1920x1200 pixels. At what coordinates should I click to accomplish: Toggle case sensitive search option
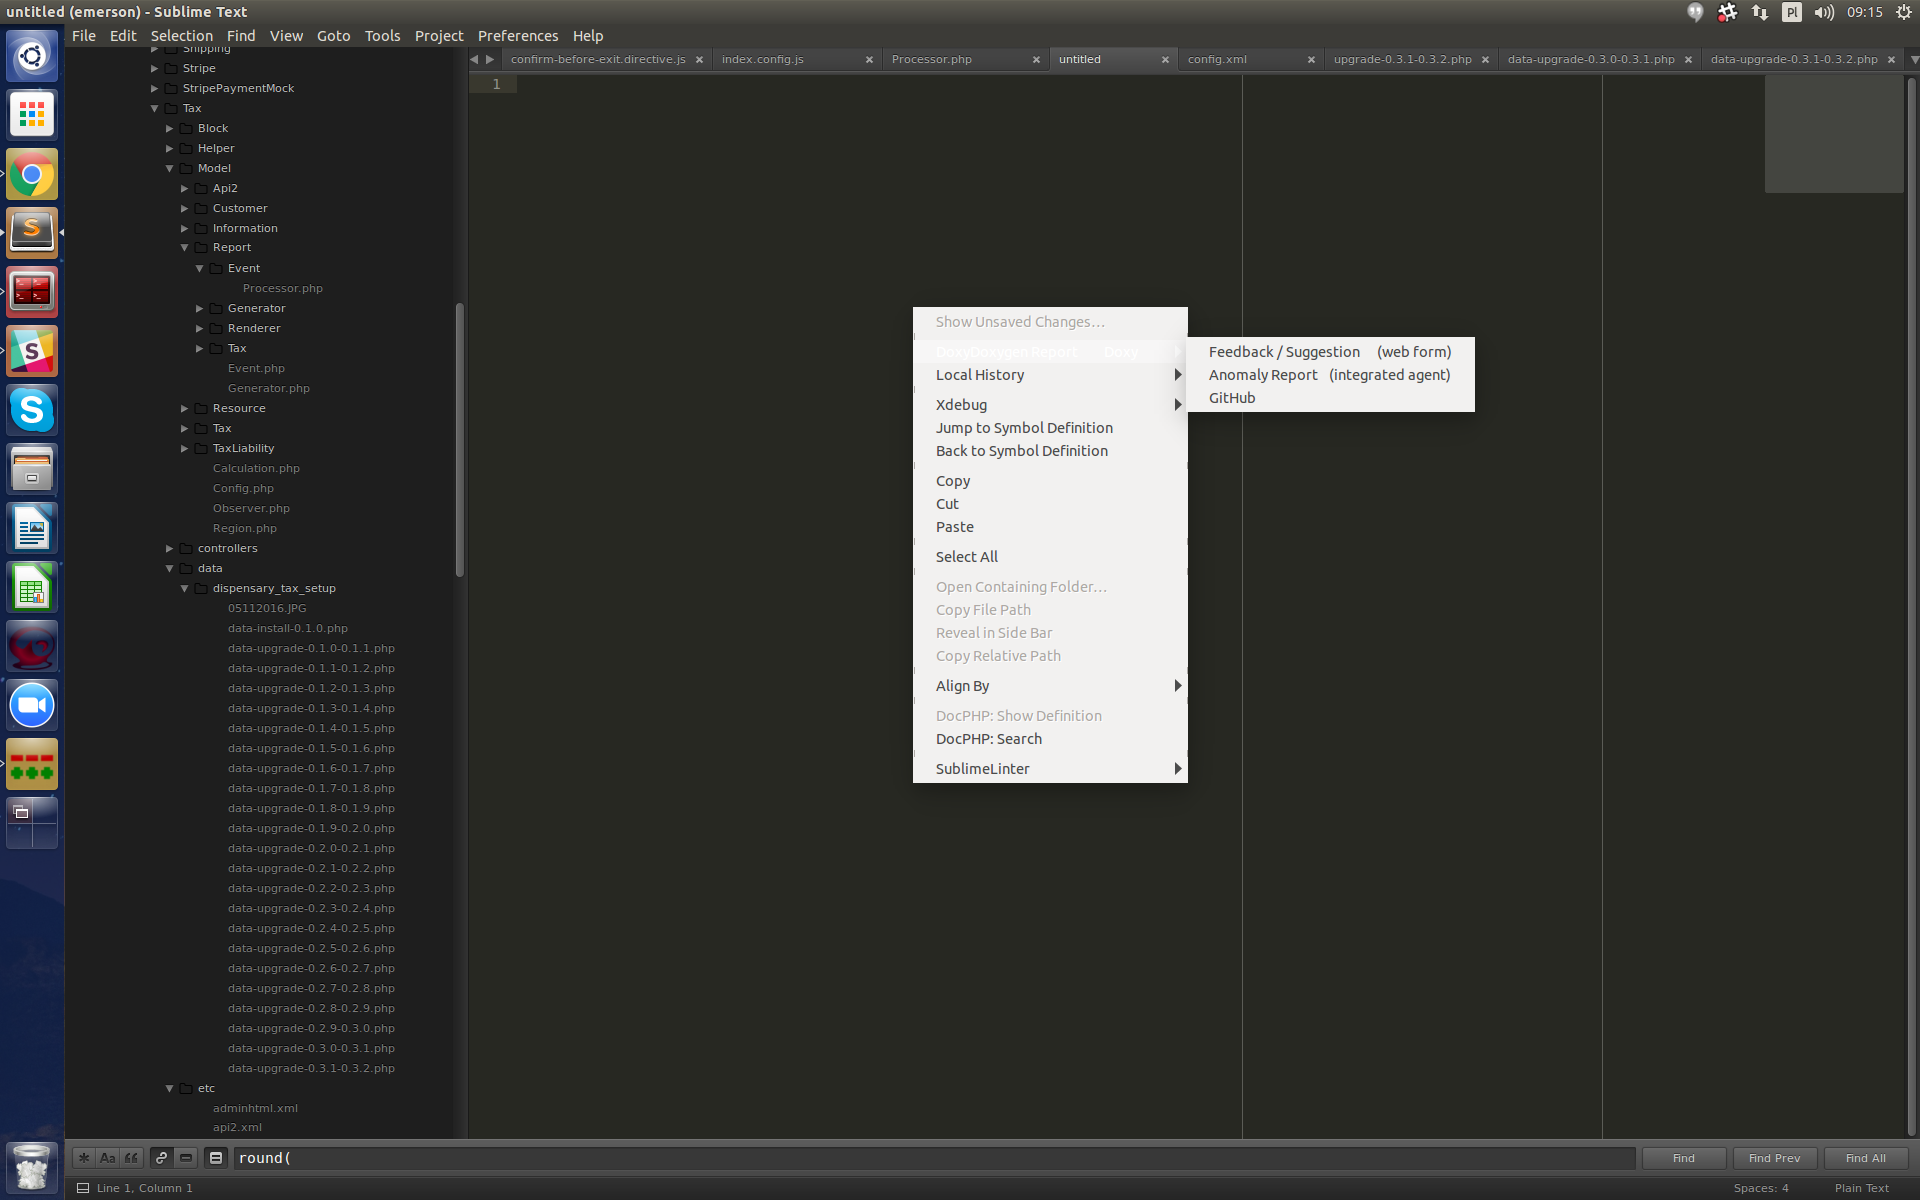click(x=107, y=1158)
